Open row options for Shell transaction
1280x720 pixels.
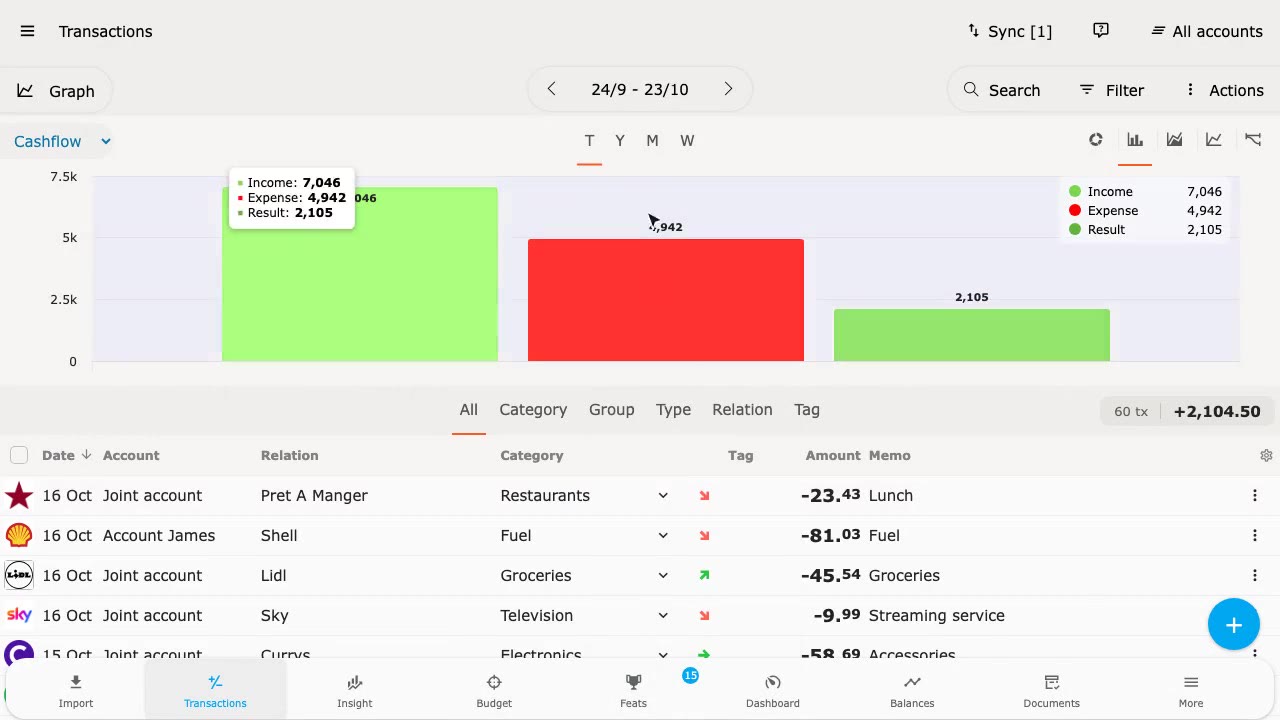tap(1254, 535)
